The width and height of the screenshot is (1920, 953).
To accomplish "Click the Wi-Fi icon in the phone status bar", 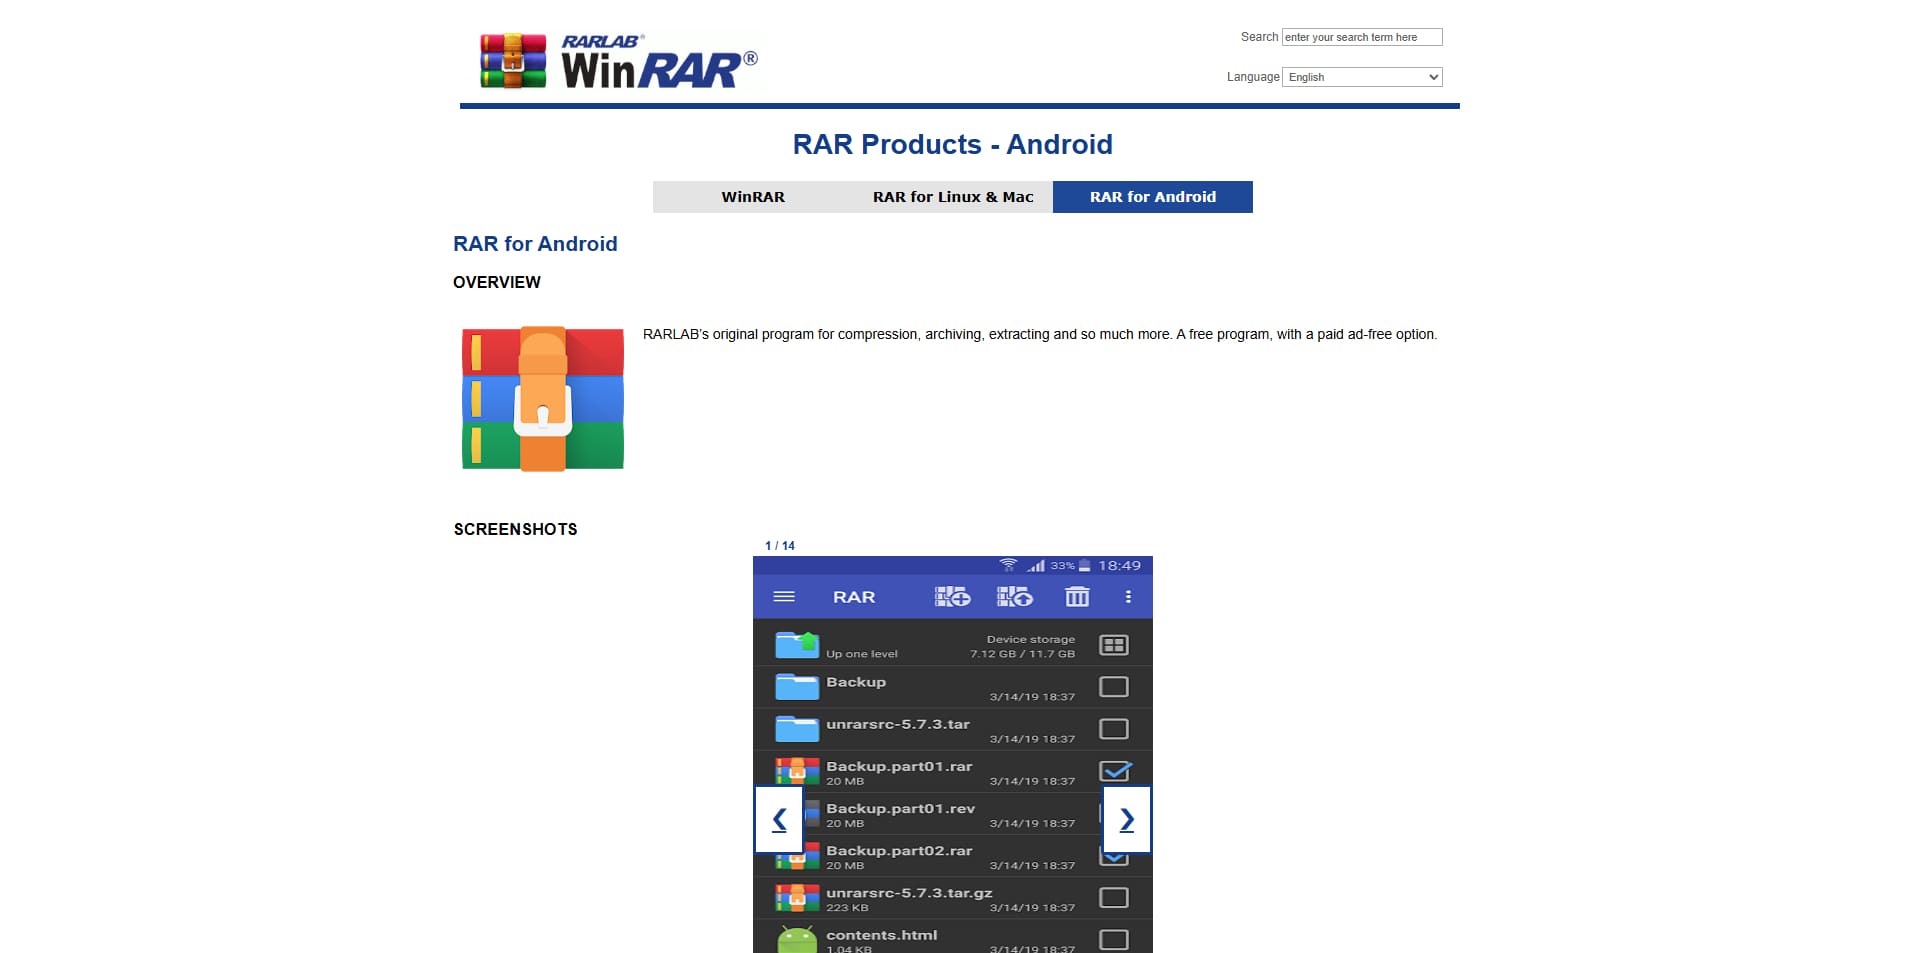I will pos(1008,565).
